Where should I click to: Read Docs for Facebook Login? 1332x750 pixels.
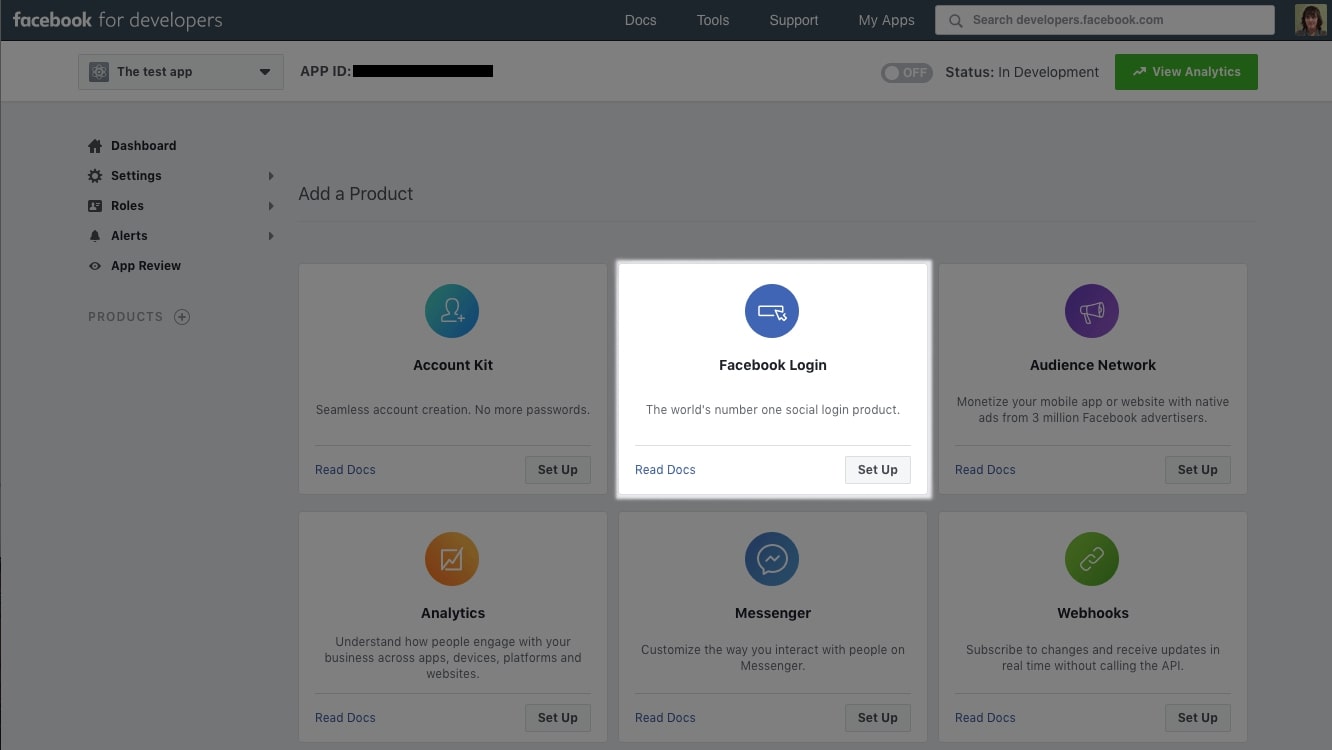[x=665, y=470]
